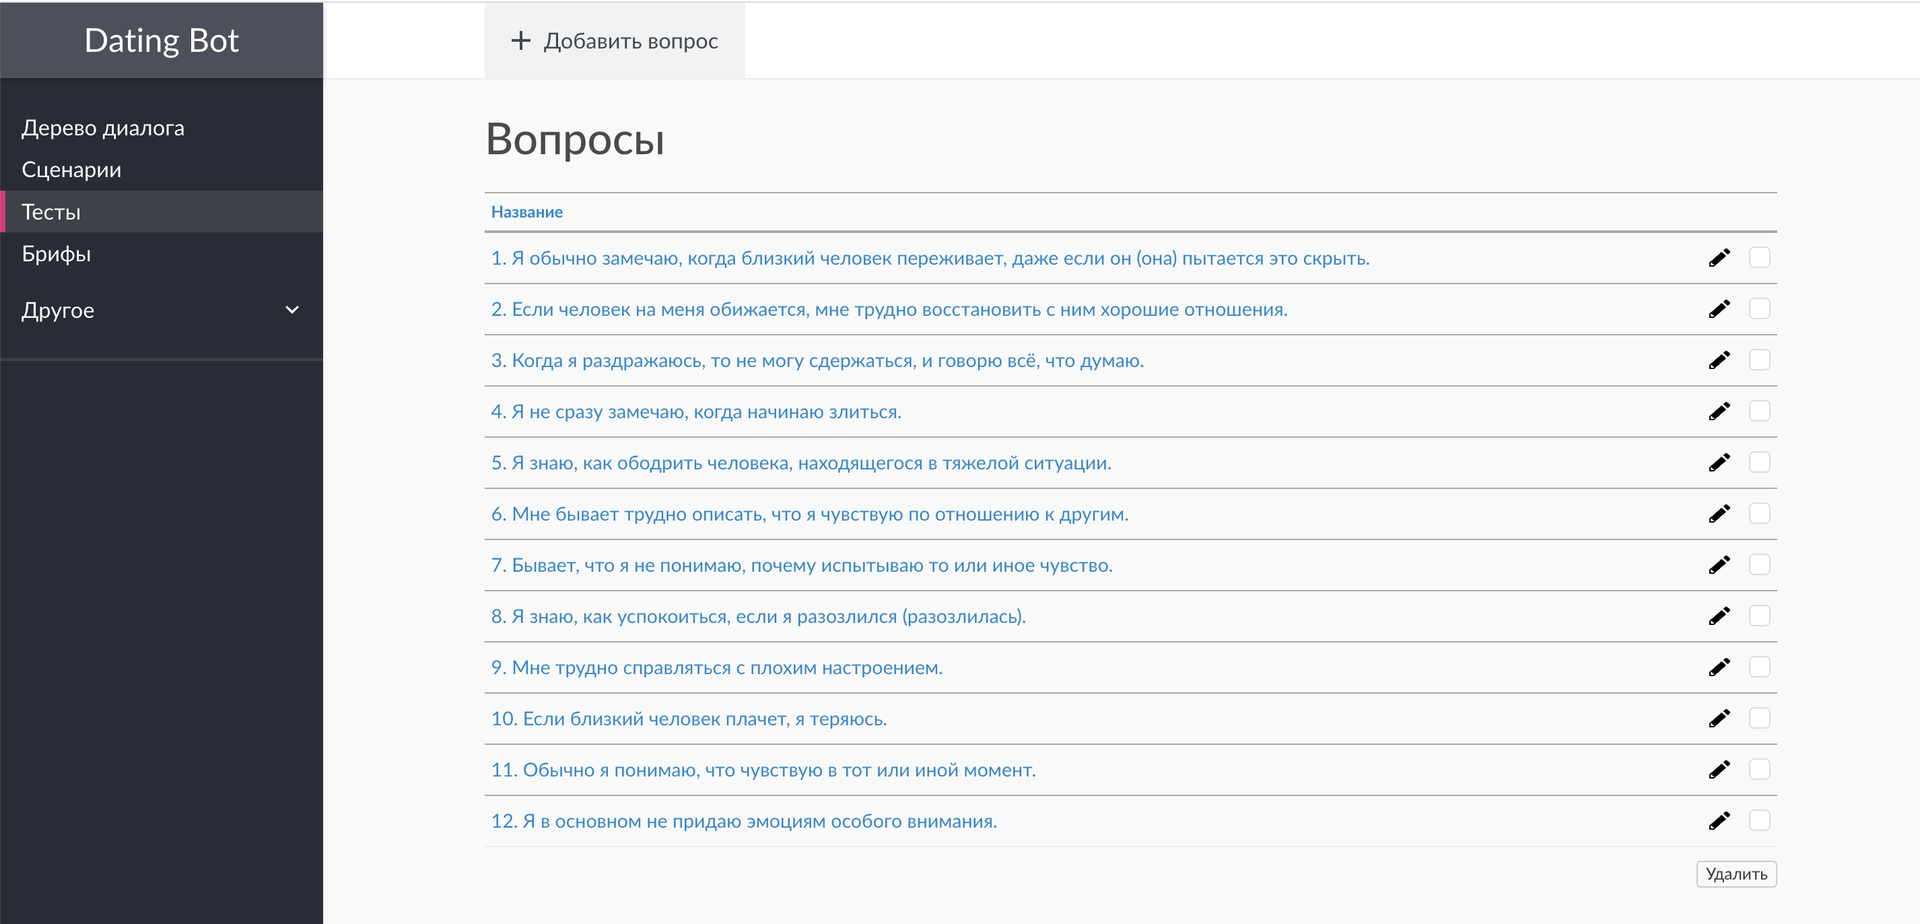Select Тесты in the sidebar
The width and height of the screenshot is (1920, 924).
pos(161,212)
